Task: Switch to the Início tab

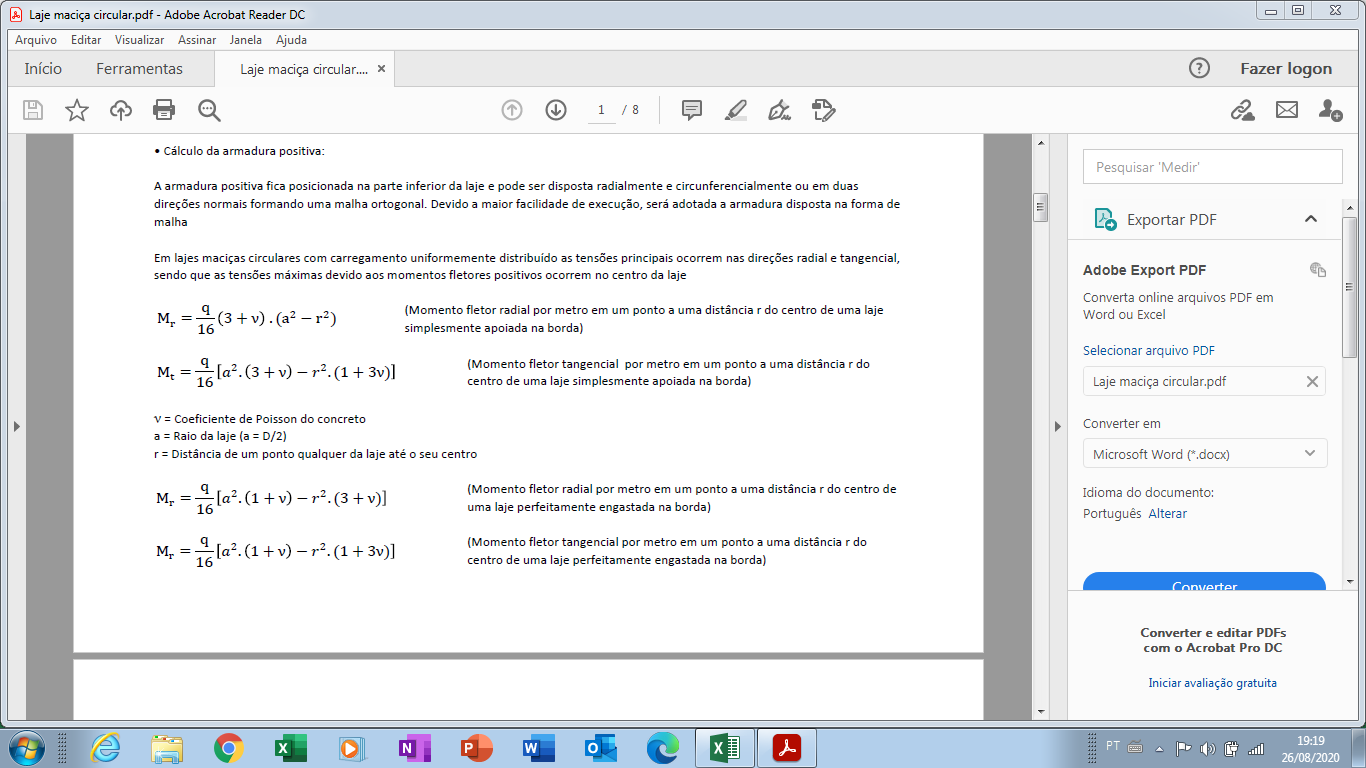Action: [43, 69]
